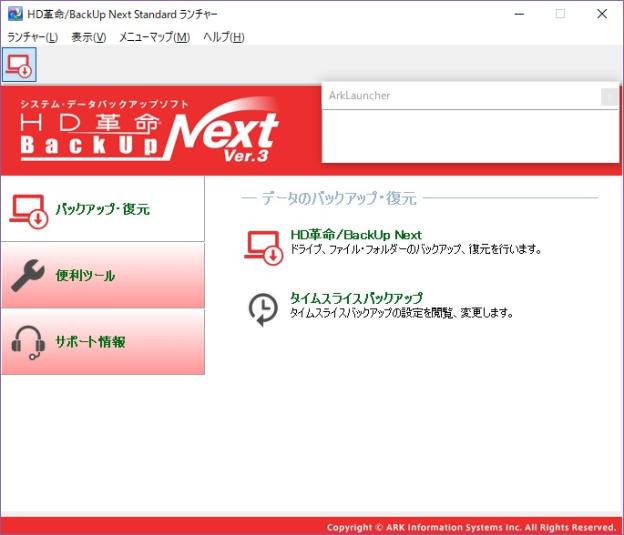Click the ドライブ、ファイル・フォルダー description text

click(x=415, y=250)
